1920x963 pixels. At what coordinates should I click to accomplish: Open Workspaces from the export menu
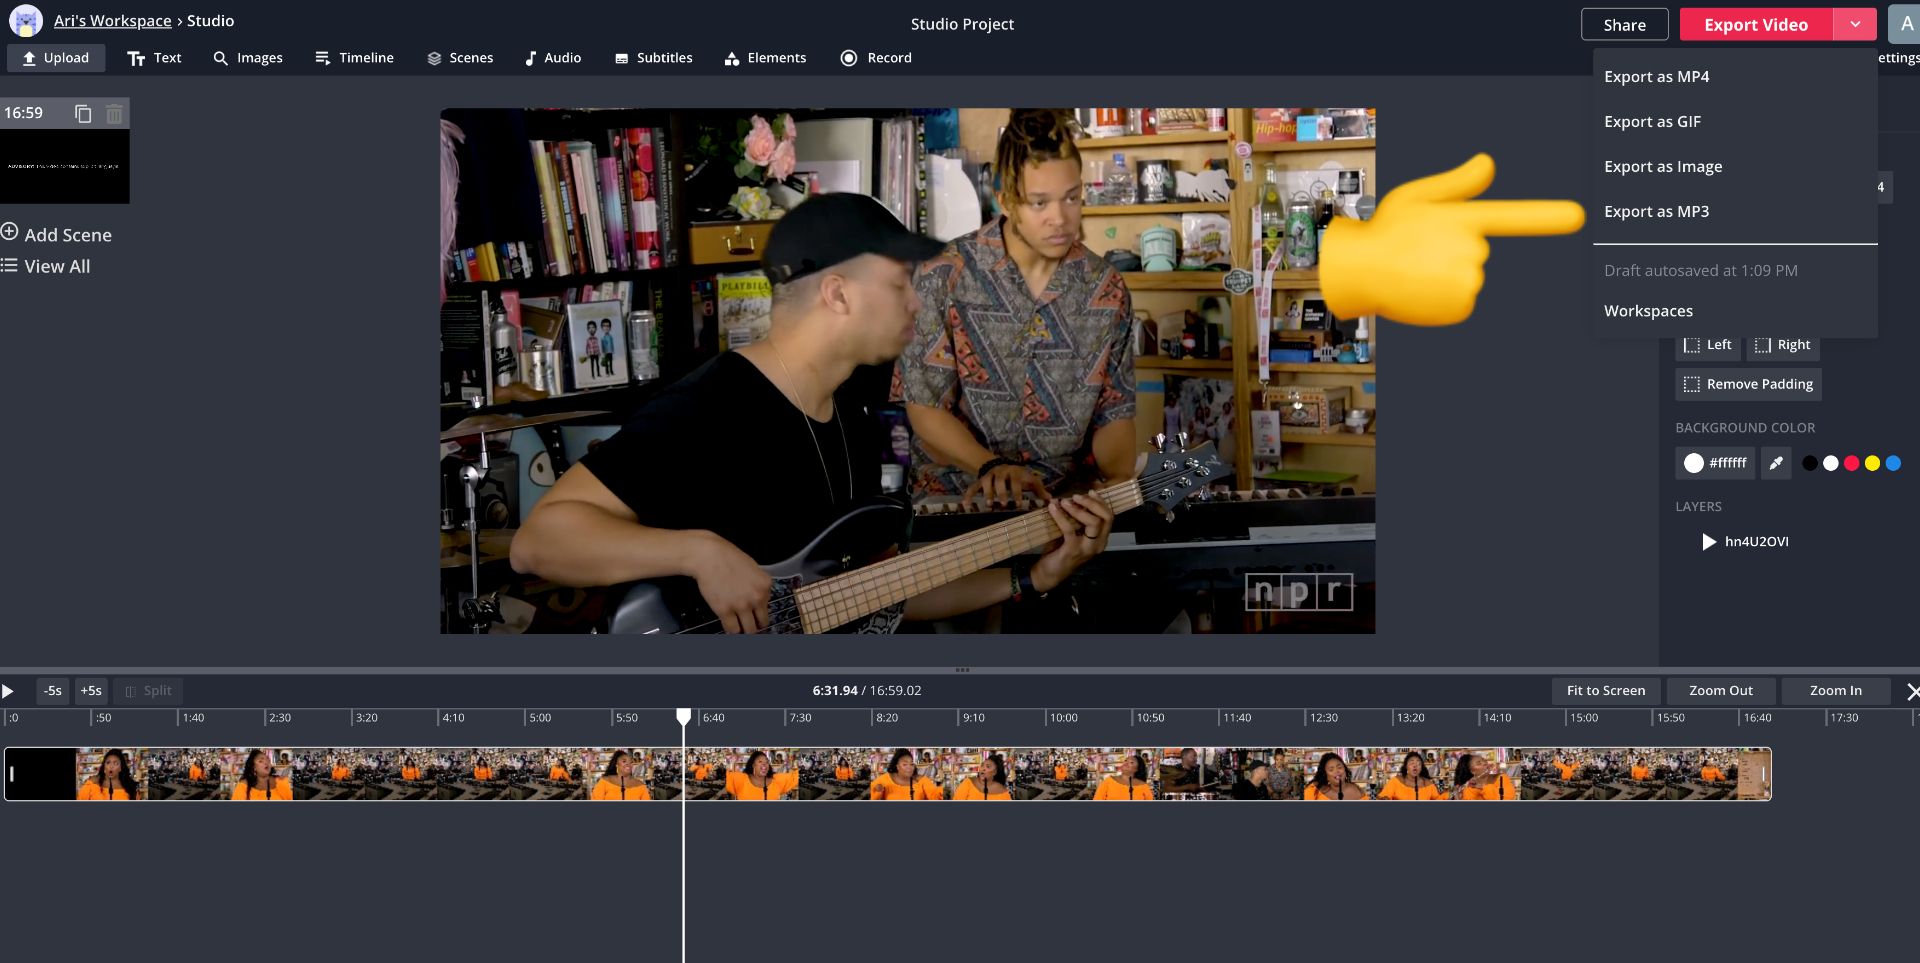(x=1647, y=310)
